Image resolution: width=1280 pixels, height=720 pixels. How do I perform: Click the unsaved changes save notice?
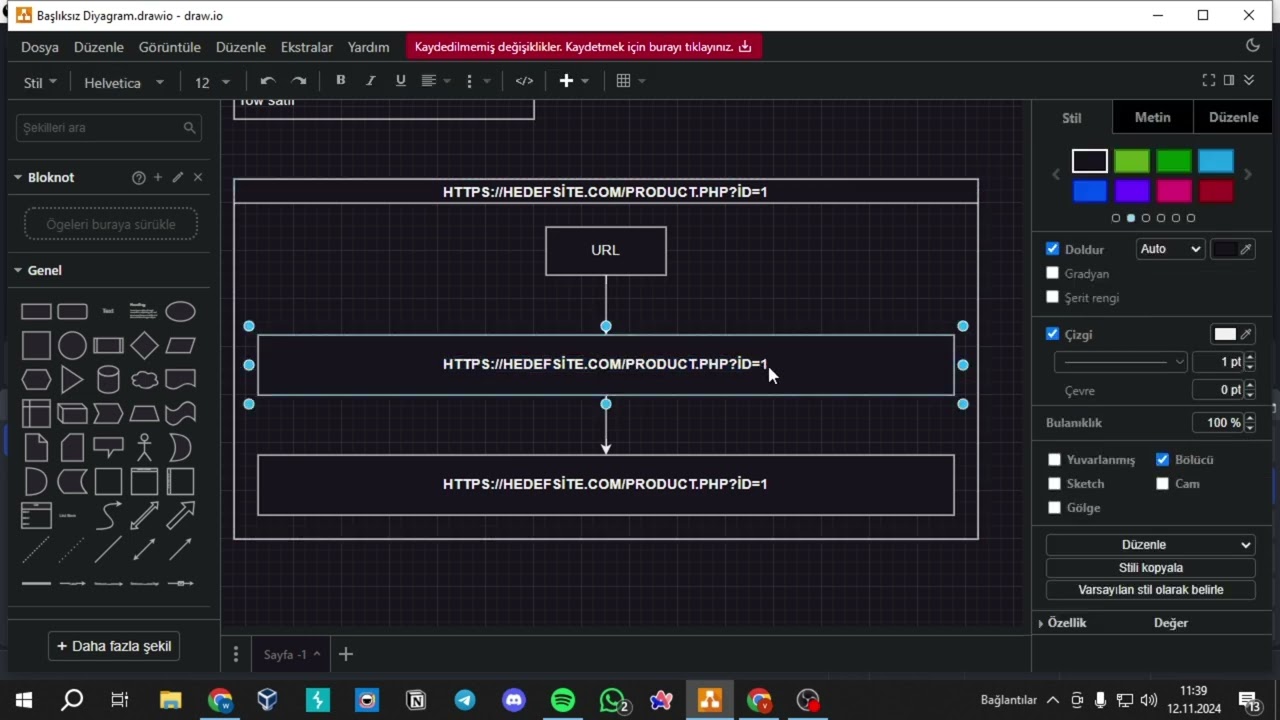583,47
